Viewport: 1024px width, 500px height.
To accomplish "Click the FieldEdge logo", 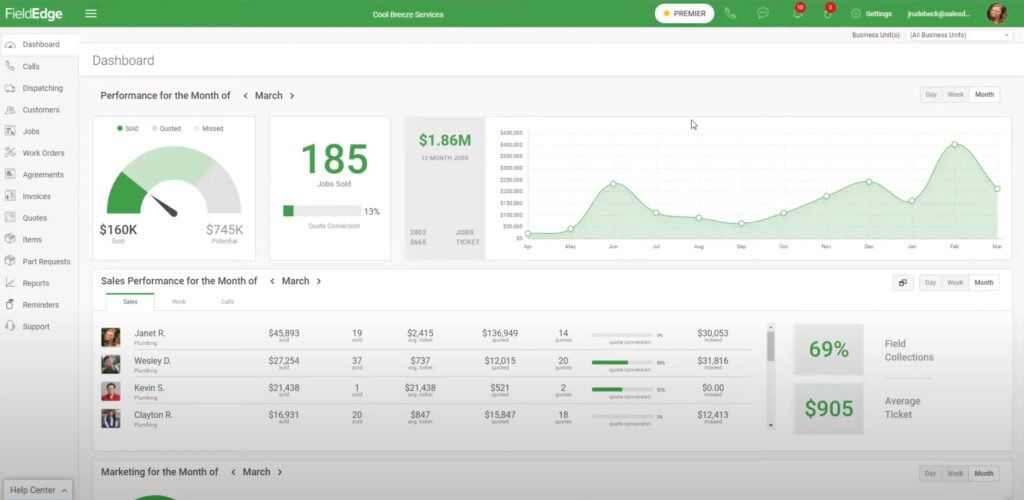I will click(x=34, y=14).
